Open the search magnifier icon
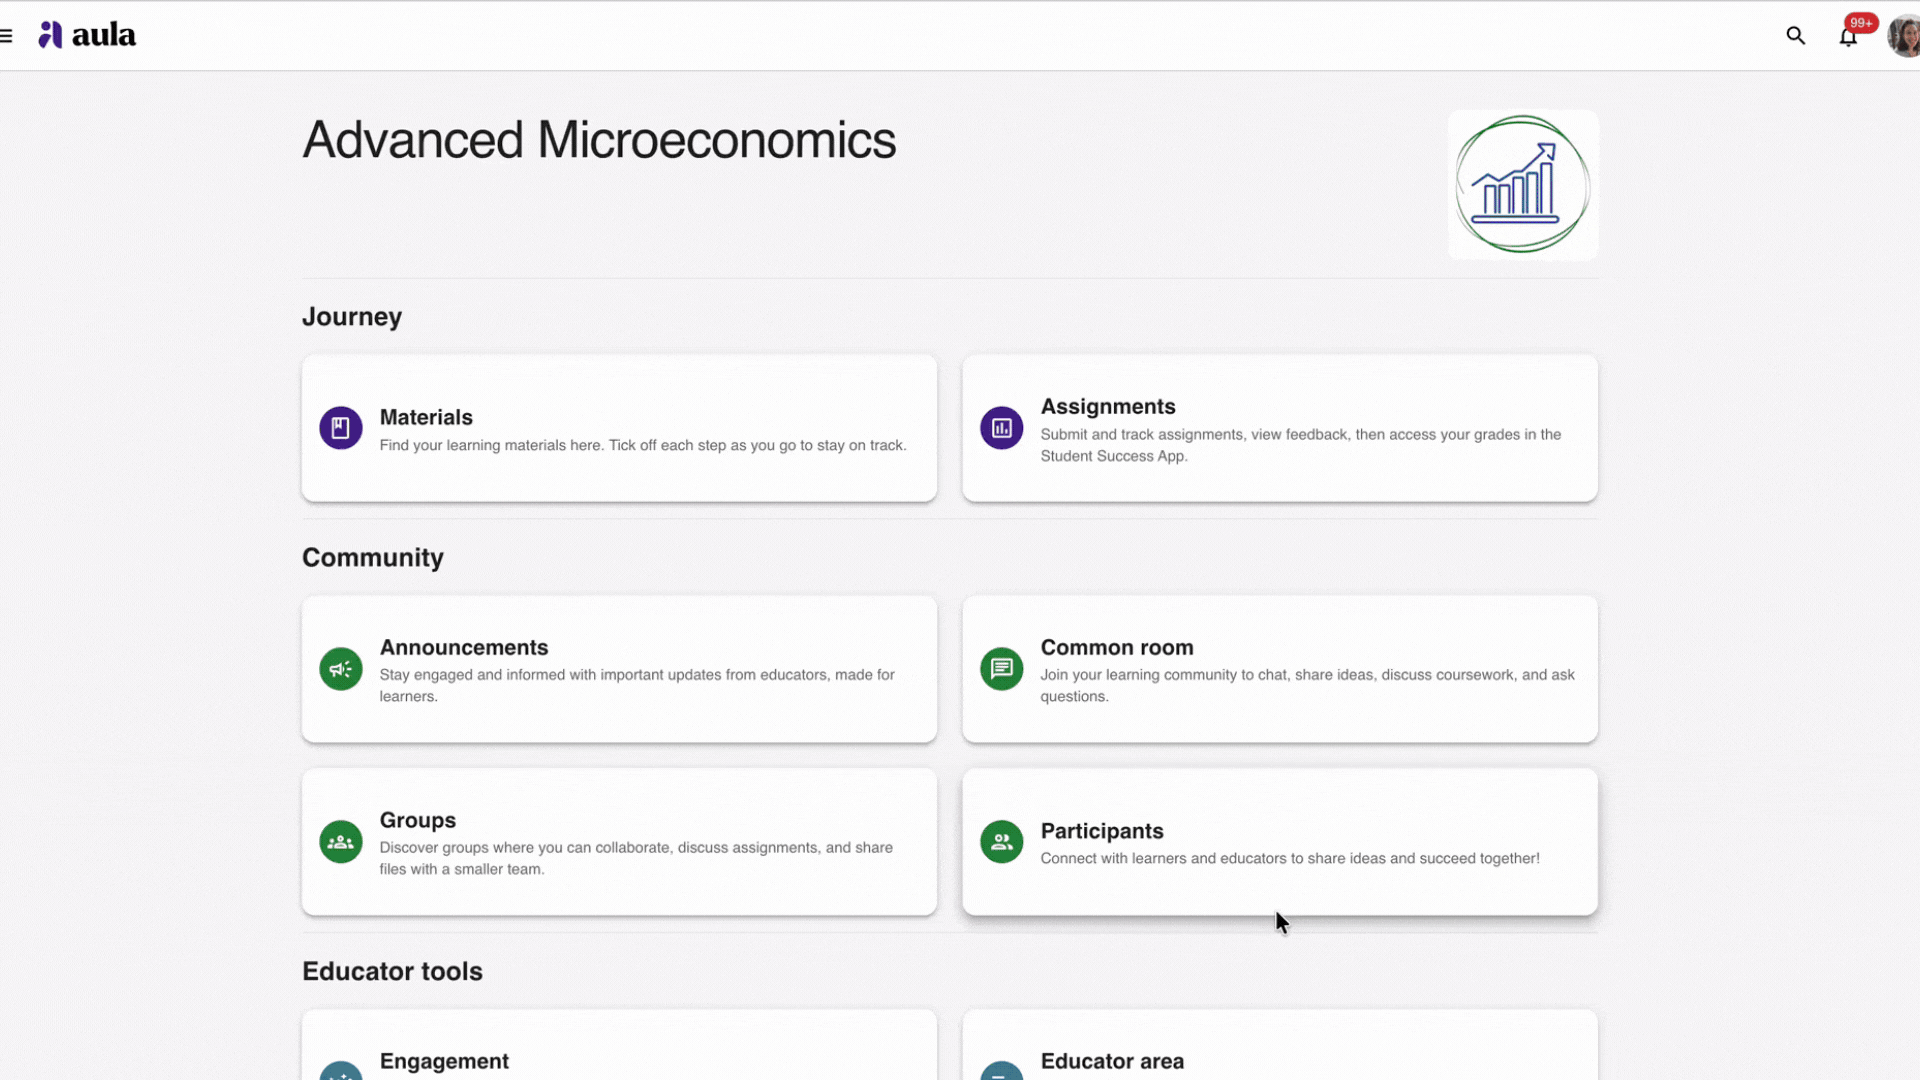 coord(1796,36)
